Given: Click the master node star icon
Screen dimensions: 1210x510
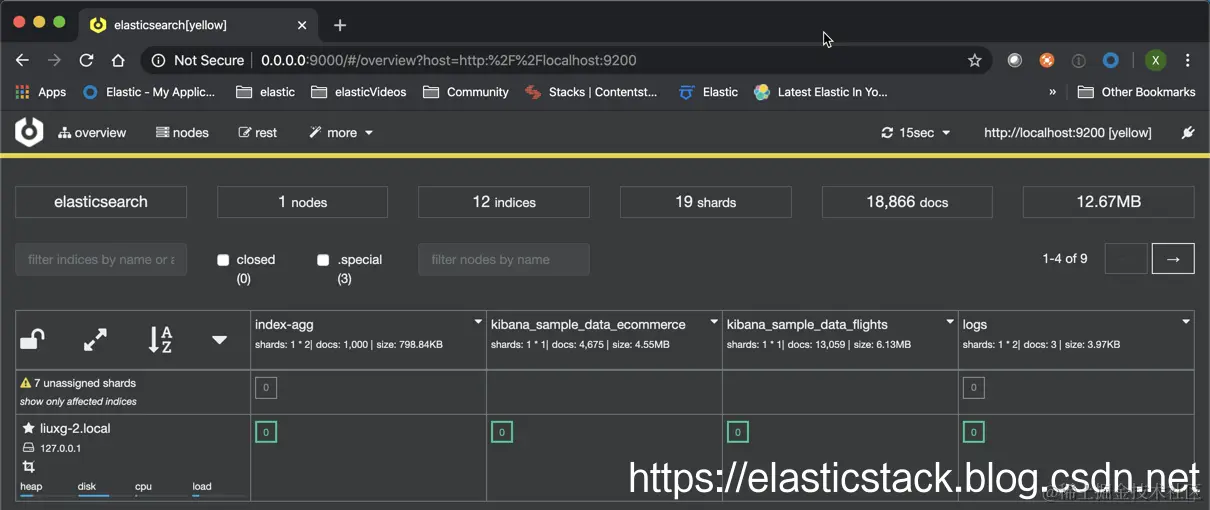Looking at the screenshot, I should tap(28, 428).
